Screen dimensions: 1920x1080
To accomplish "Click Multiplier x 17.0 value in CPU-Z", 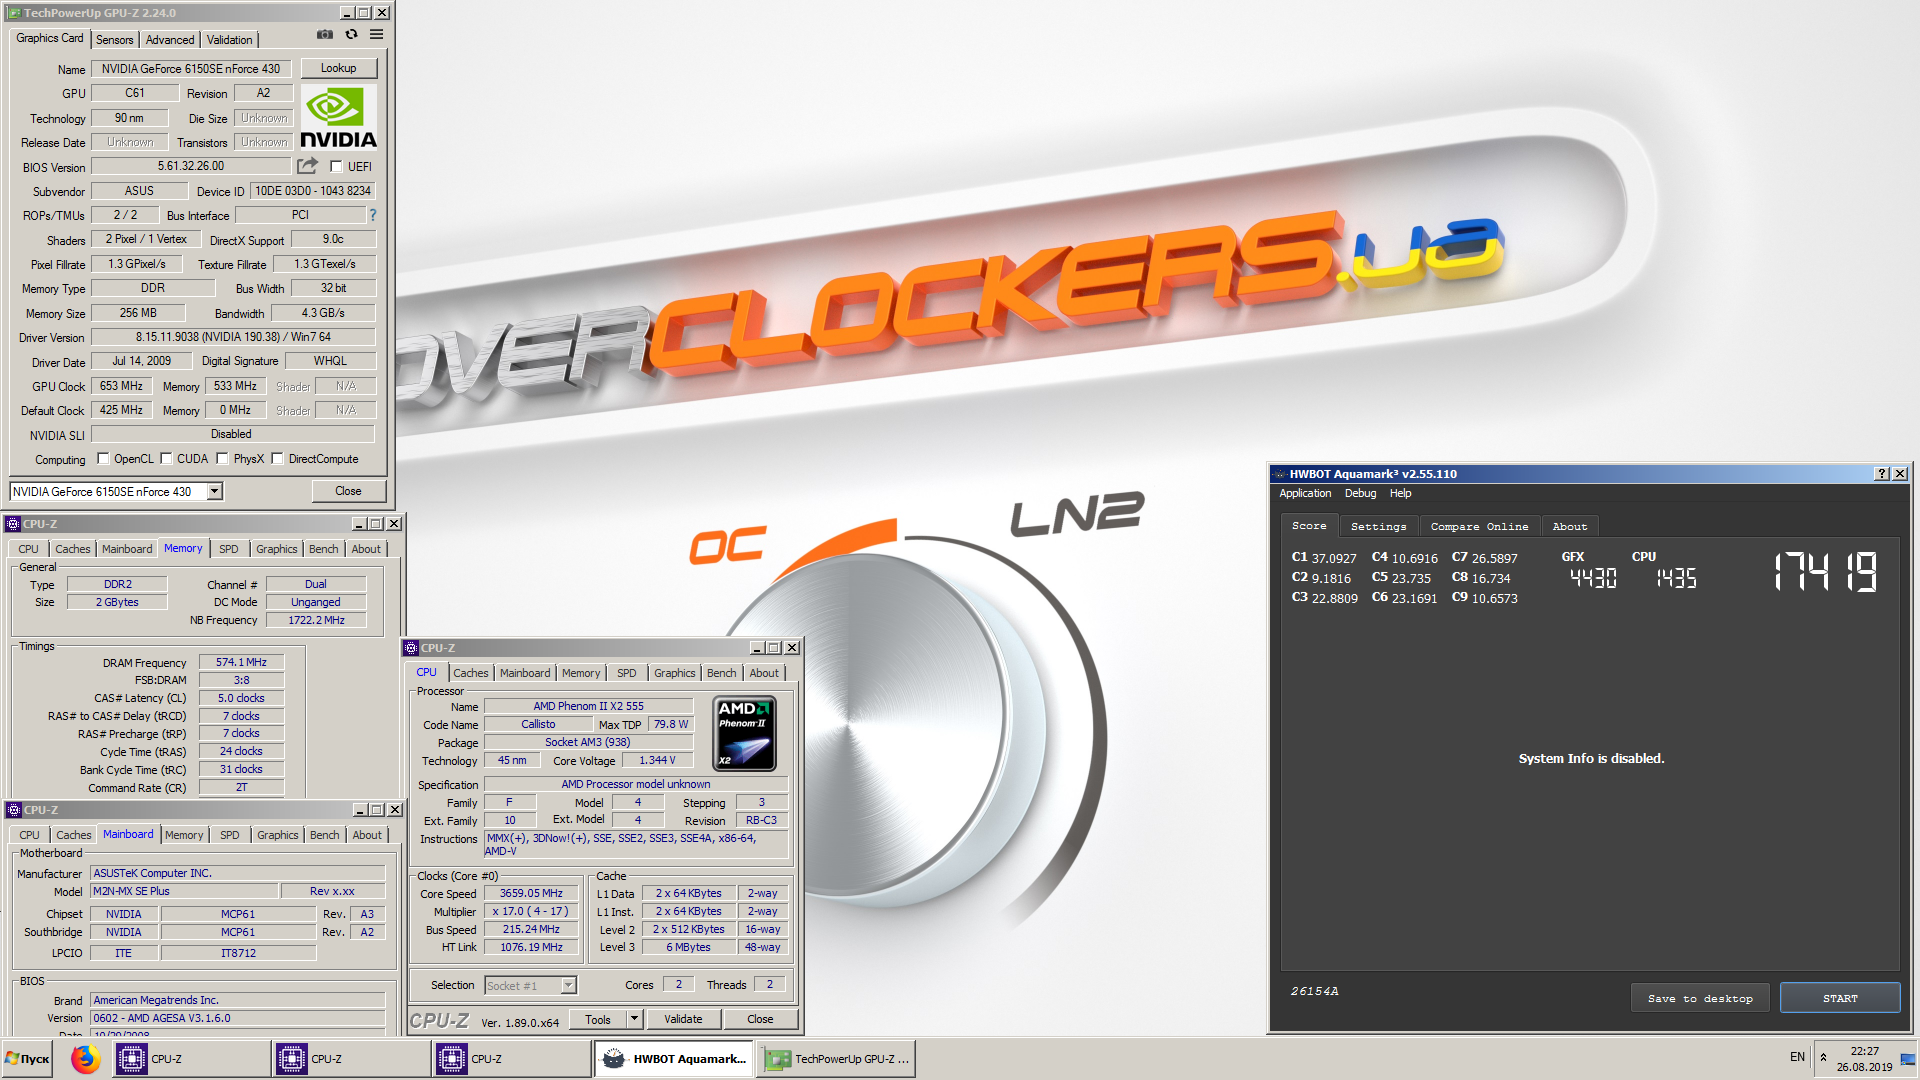I will 531,911.
